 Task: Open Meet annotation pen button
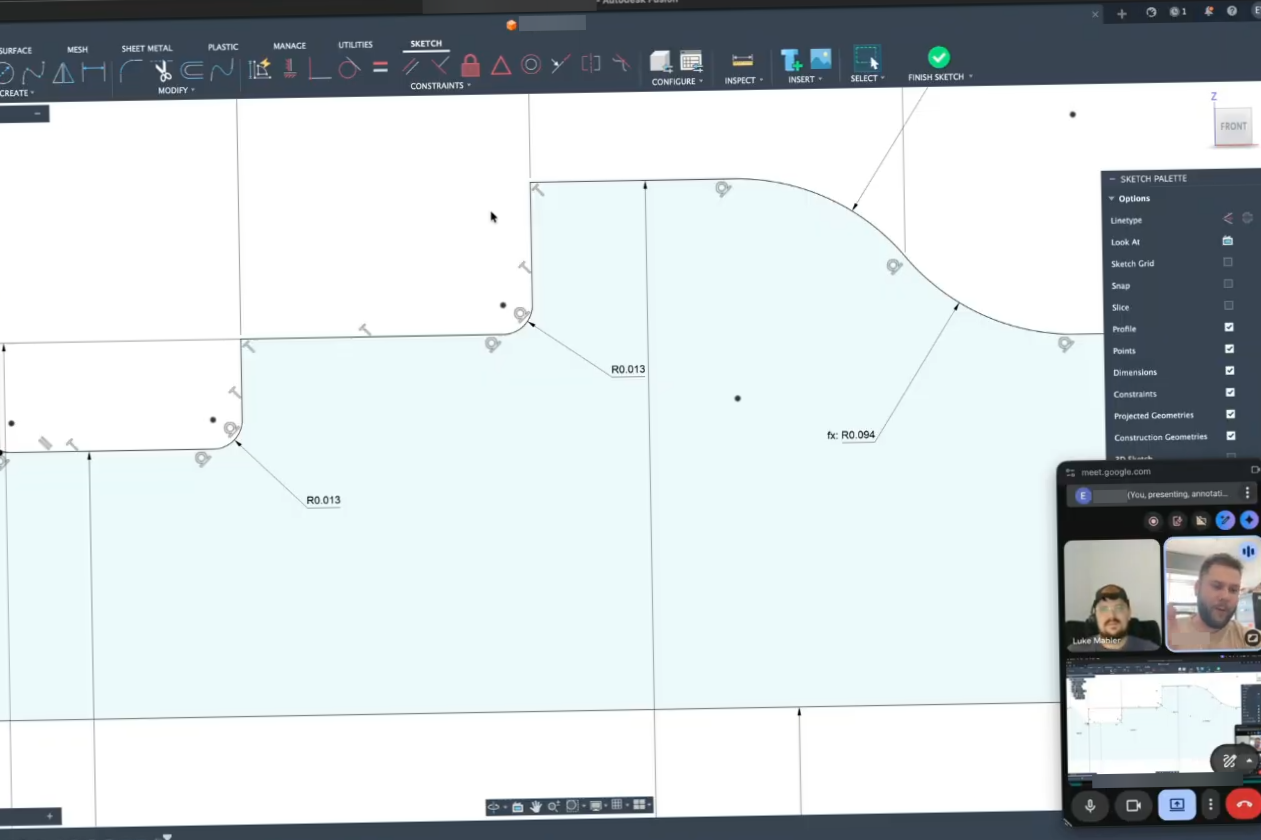pos(1229,761)
